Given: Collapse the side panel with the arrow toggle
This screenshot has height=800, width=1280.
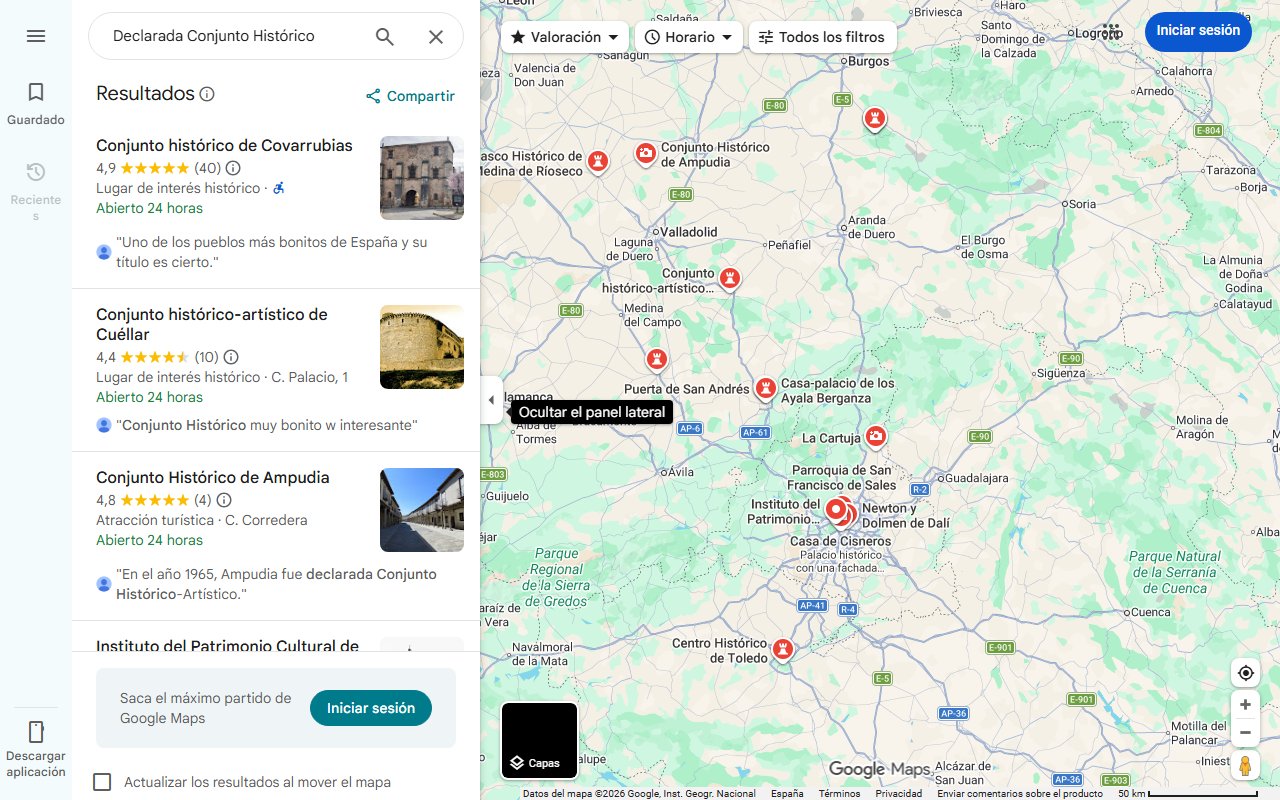Looking at the screenshot, I should pyautogui.click(x=491, y=399).
